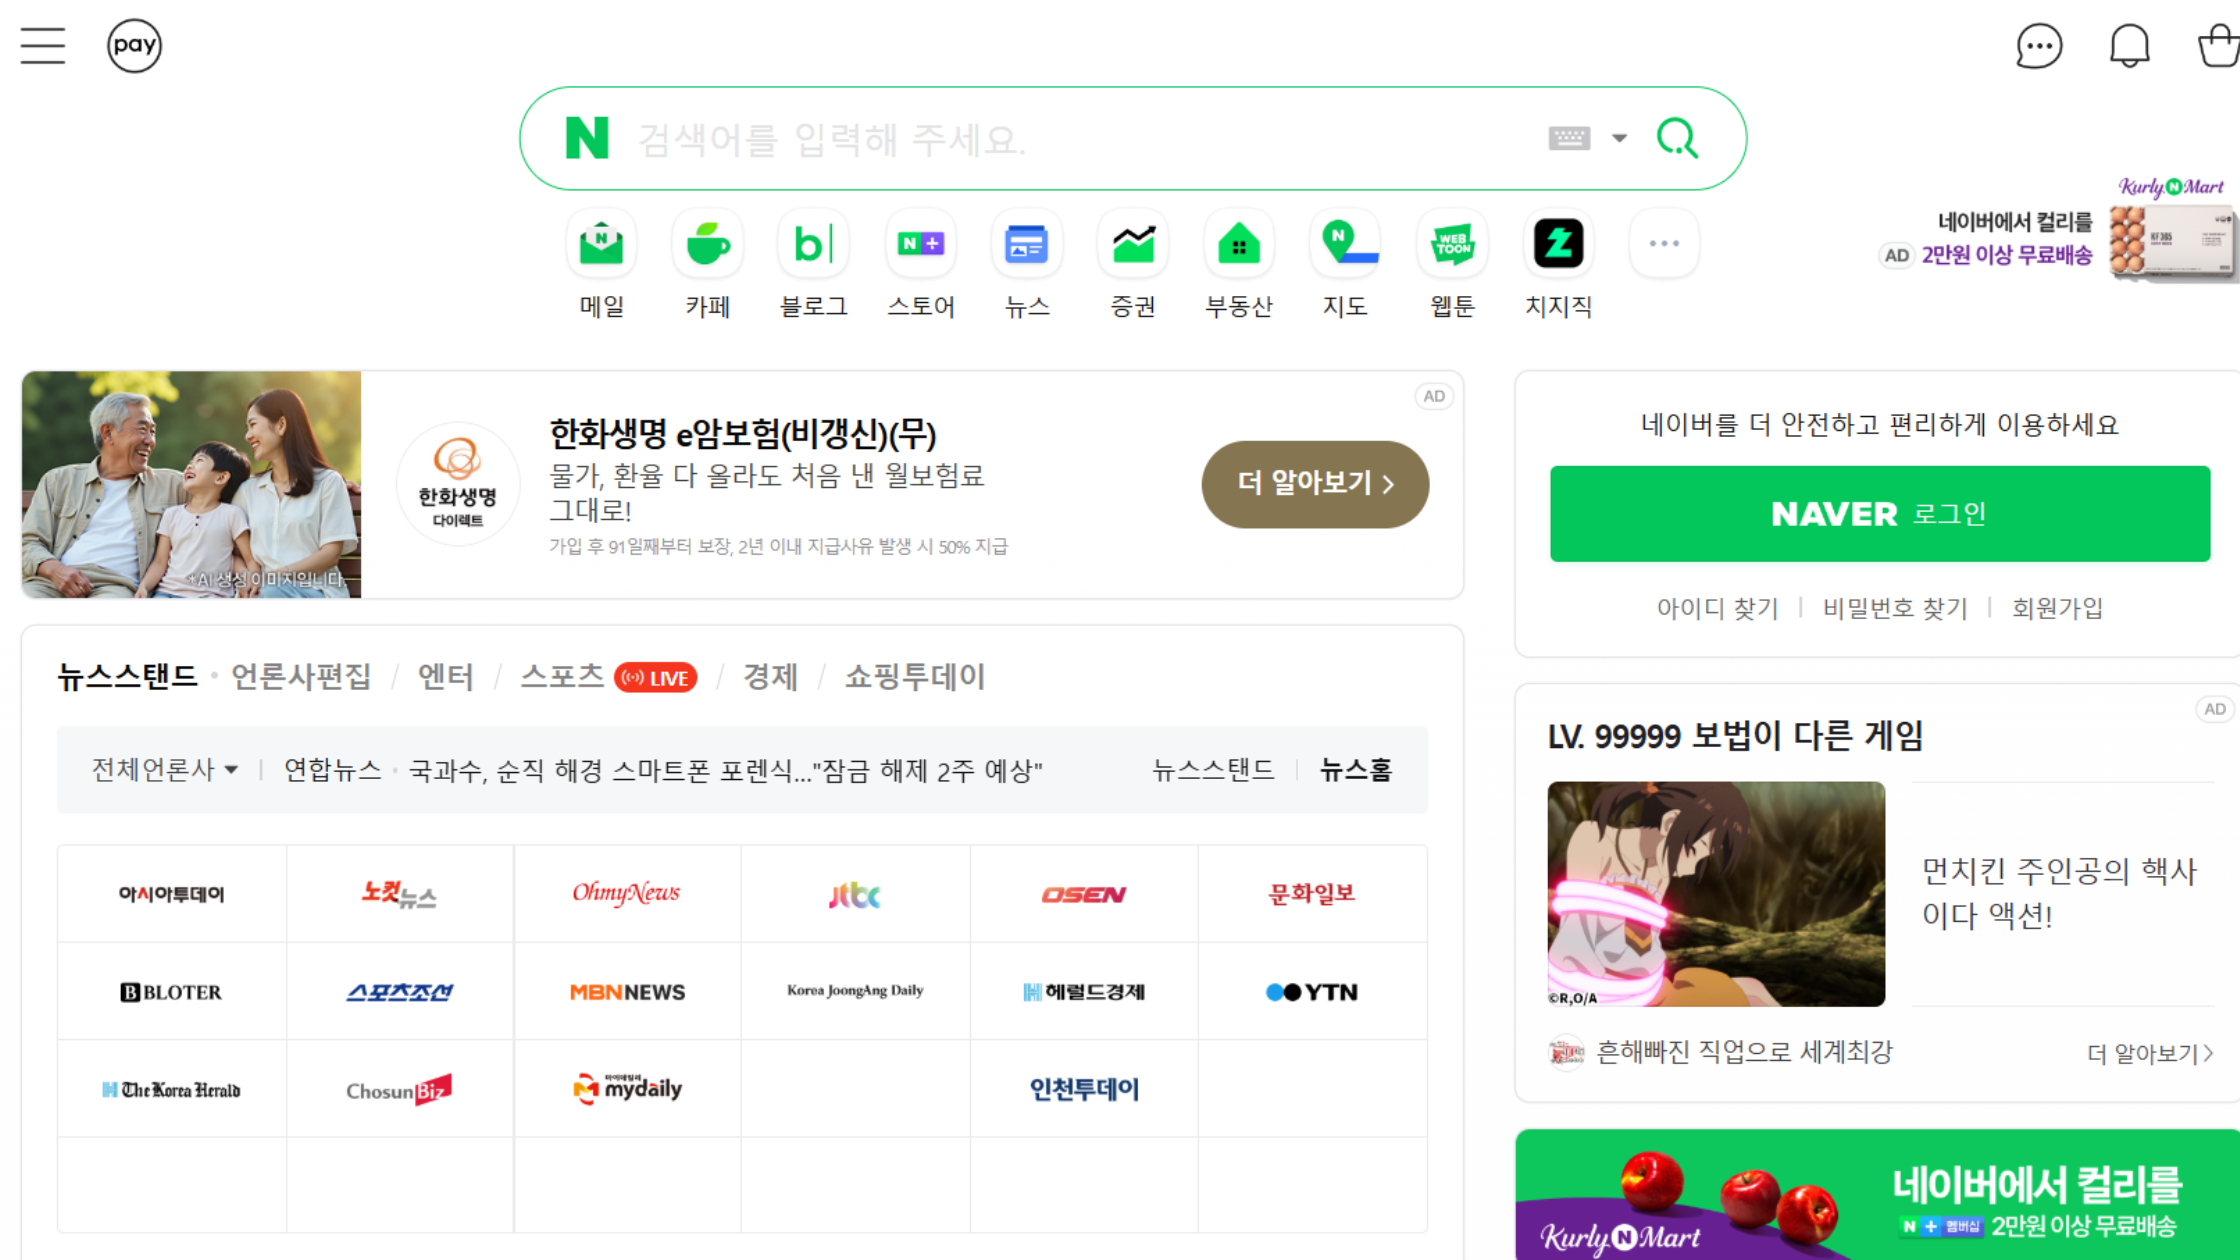Open the Webtoon (웹툰) icon
The width and height of the screenshot is (2240, 1260).
pyautogui.click(x=1452, y=245)
